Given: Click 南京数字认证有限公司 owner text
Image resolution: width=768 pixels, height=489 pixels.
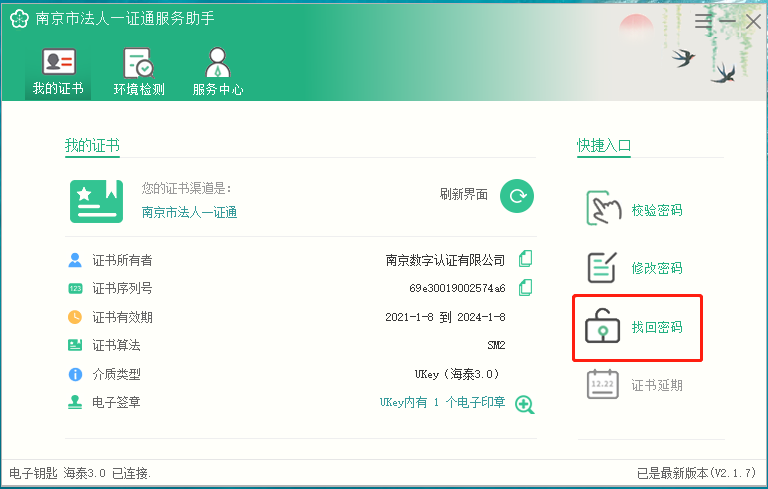Looking at the screenshot, I should 445,260.
